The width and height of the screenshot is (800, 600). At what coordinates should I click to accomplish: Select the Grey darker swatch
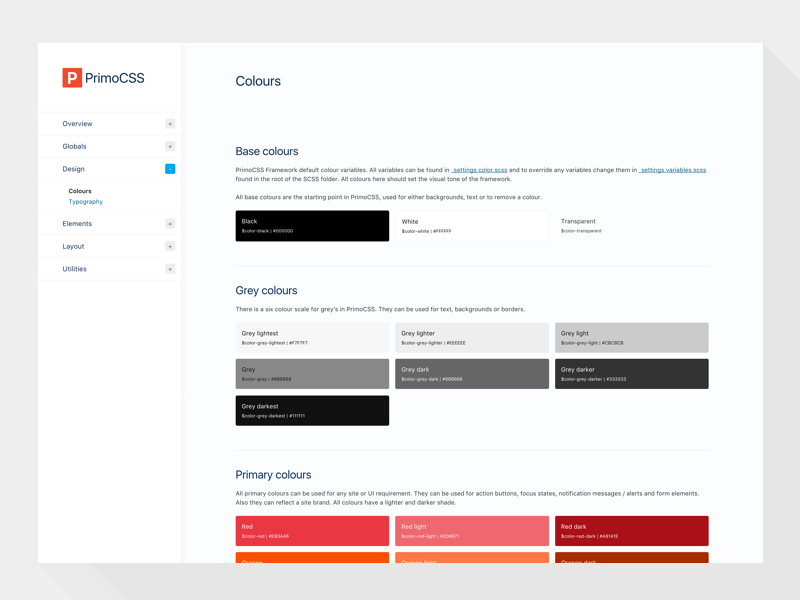click(631, 373)
